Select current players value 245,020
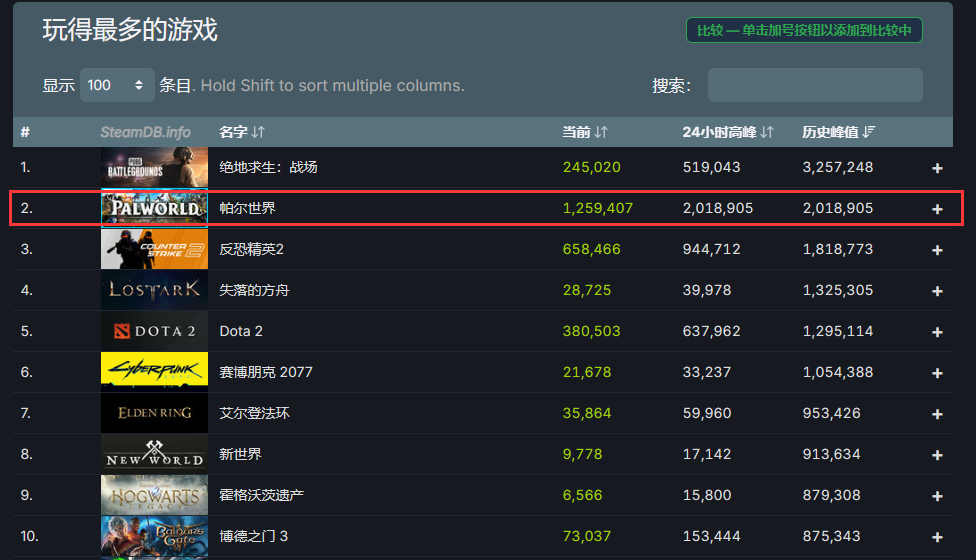Viewport: 976px width, 560px height. [591, 167]
